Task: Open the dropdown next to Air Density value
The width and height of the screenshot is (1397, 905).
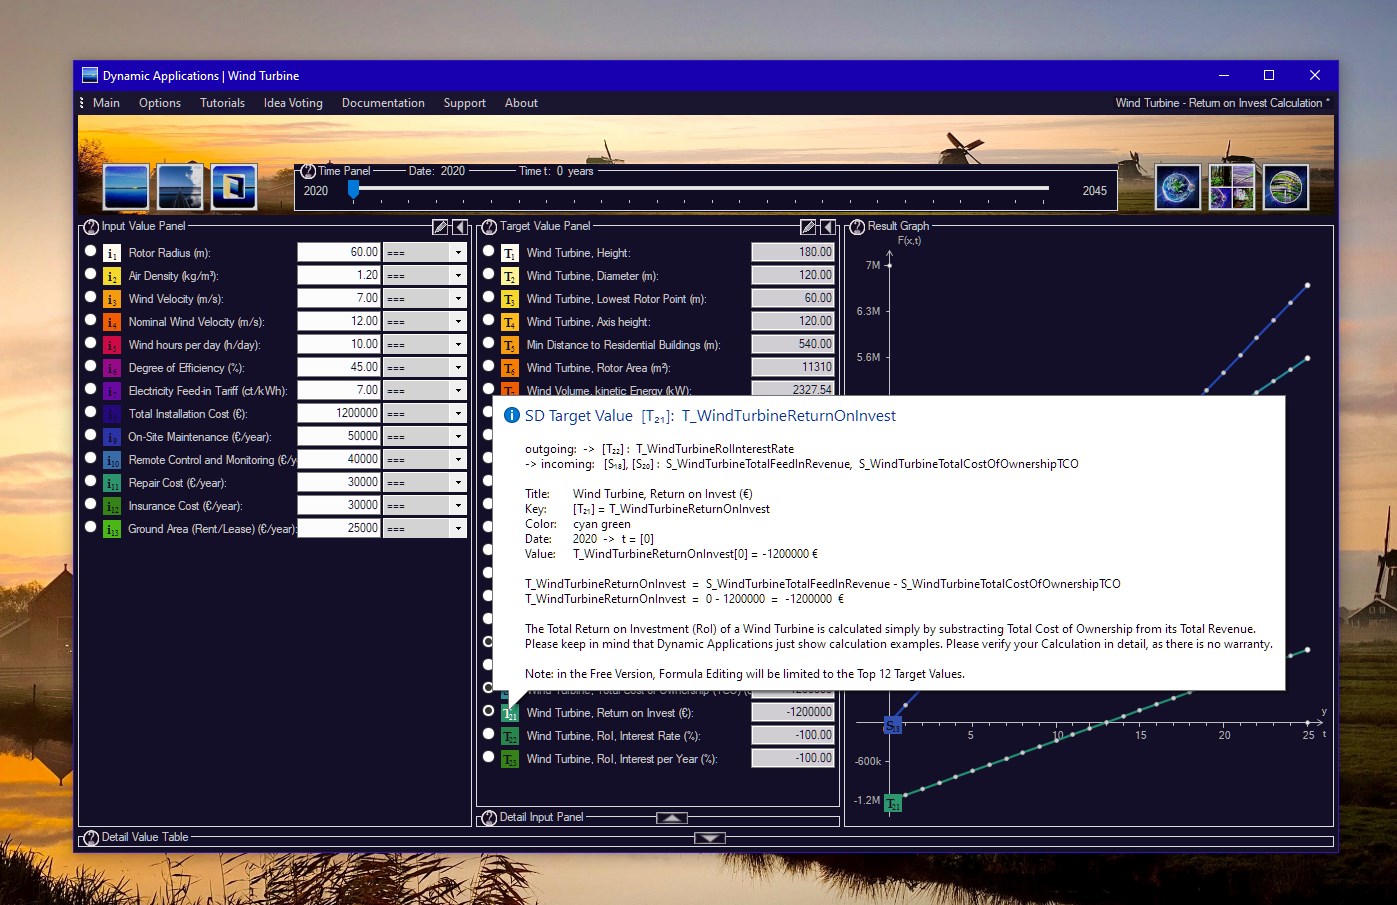Action: 458,275
